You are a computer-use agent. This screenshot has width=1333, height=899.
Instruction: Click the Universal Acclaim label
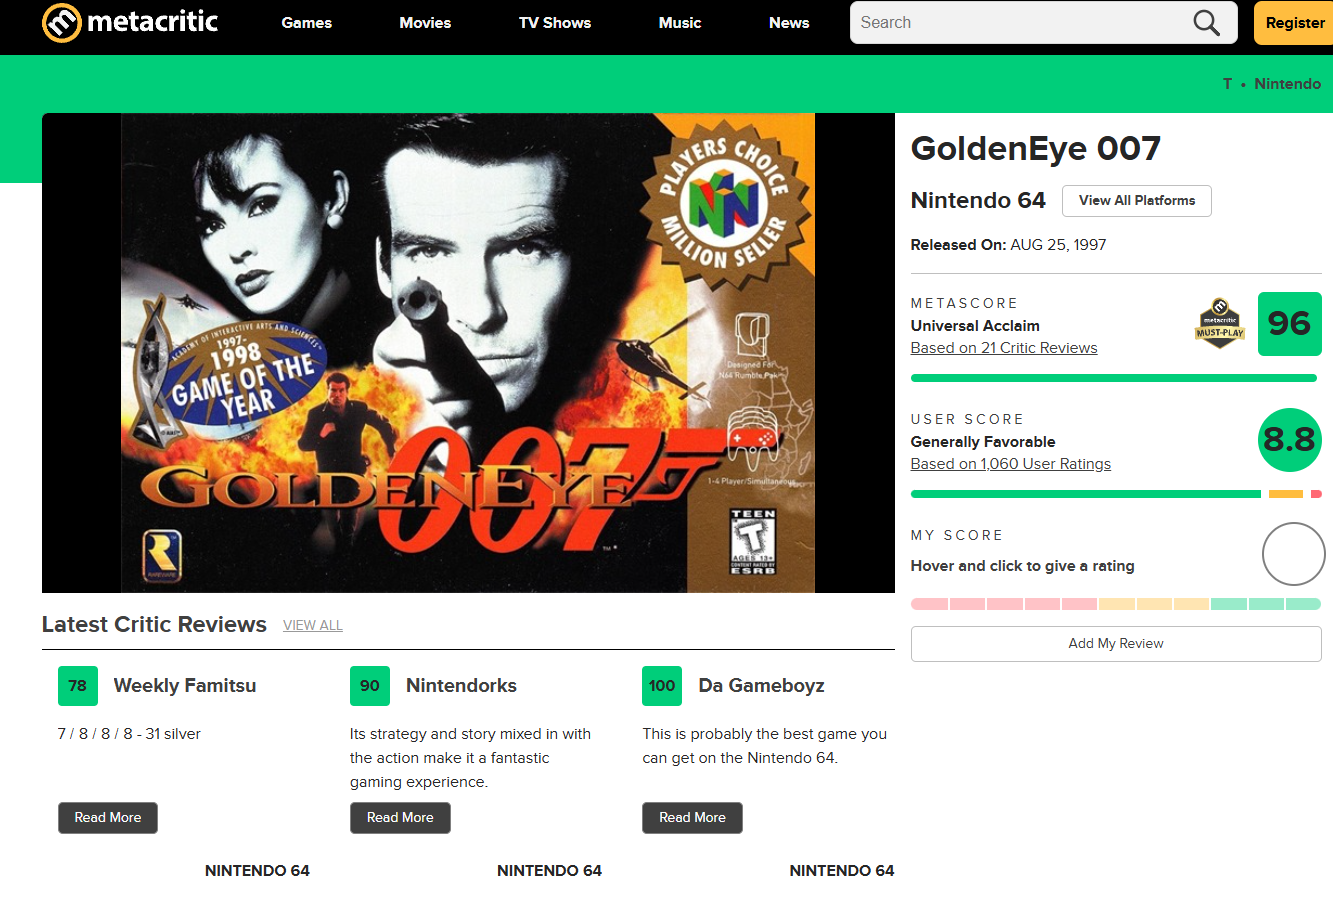click(975, 326)
